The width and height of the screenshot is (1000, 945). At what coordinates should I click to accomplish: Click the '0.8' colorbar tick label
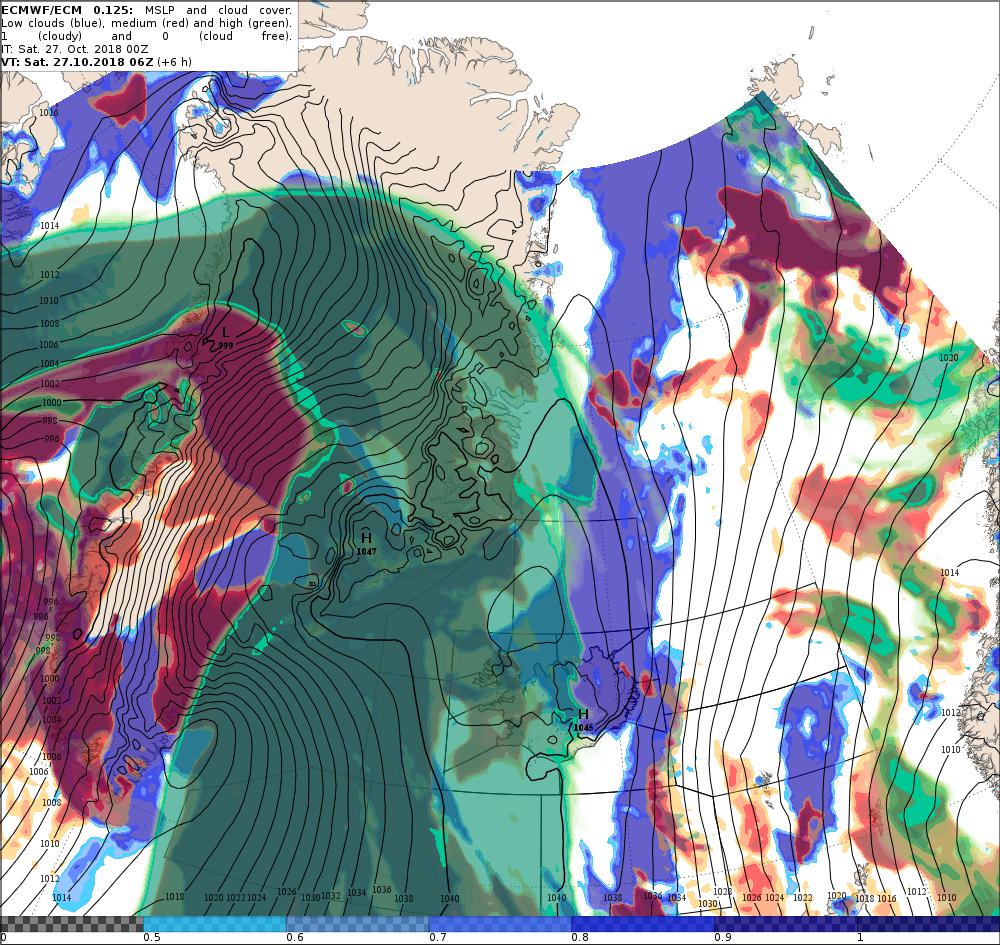click(x=580, y=937)
